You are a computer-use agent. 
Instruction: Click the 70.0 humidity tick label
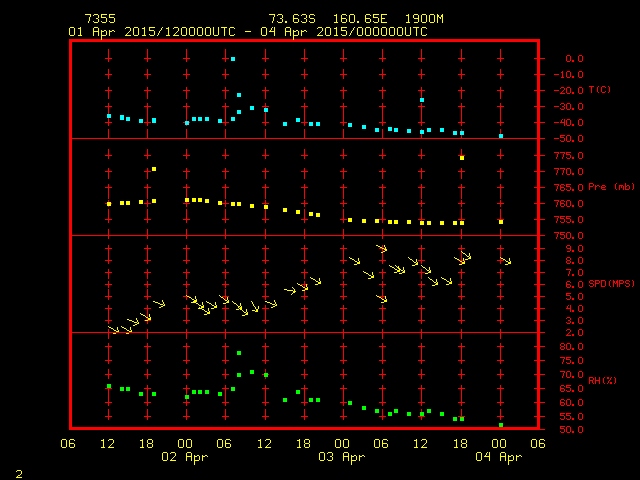coord(571,375)
